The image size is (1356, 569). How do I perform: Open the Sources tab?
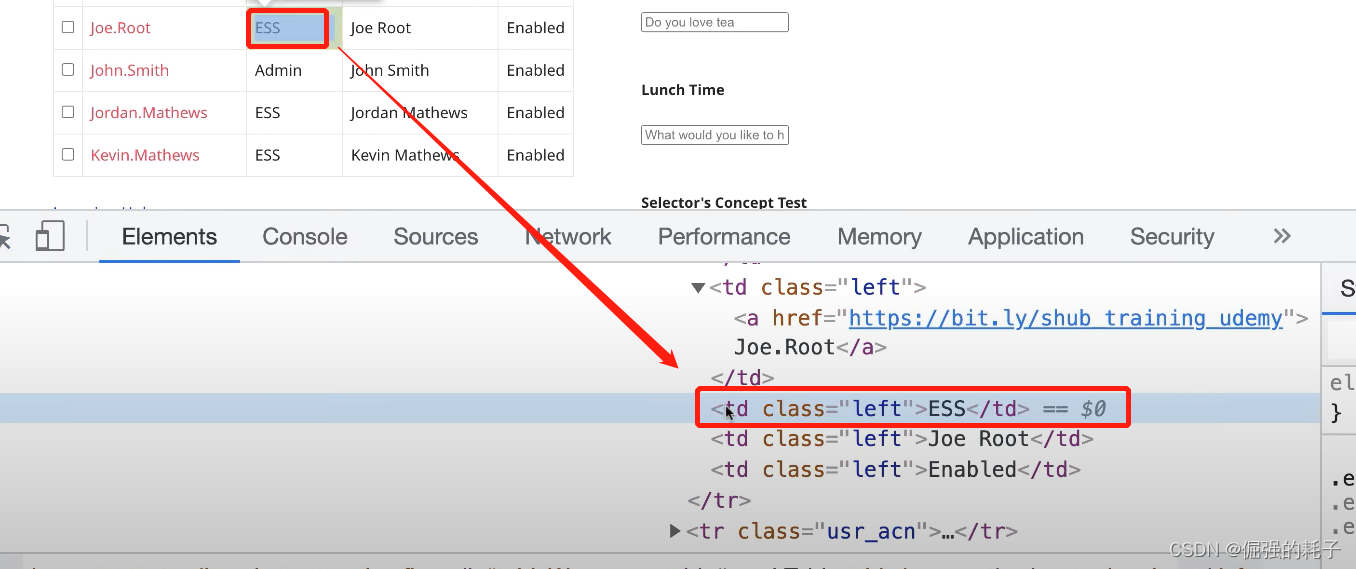(x=436, y=237)
